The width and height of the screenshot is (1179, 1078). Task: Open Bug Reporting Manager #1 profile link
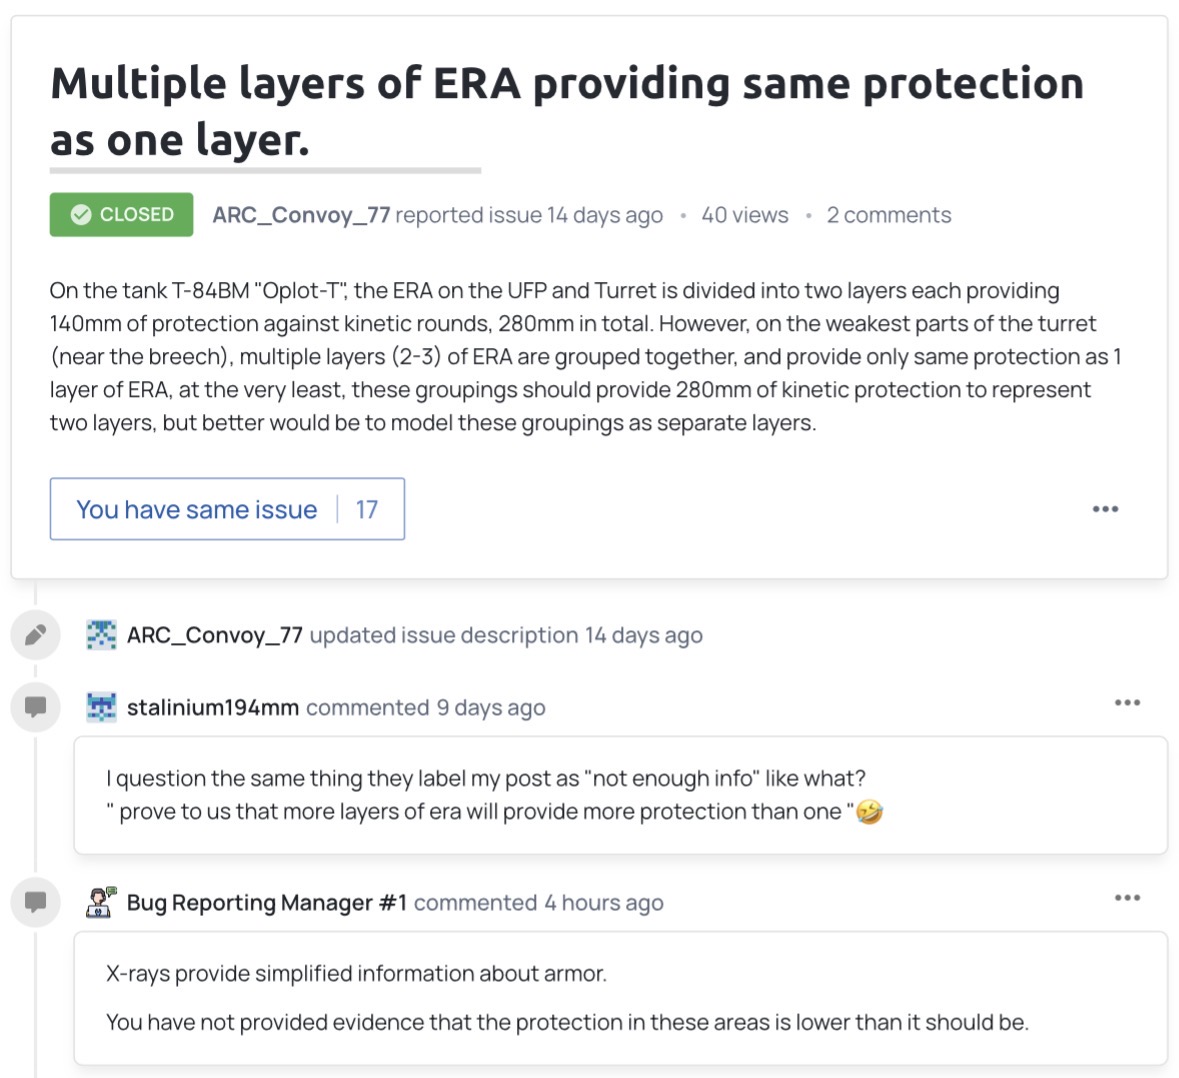(267, 903)
